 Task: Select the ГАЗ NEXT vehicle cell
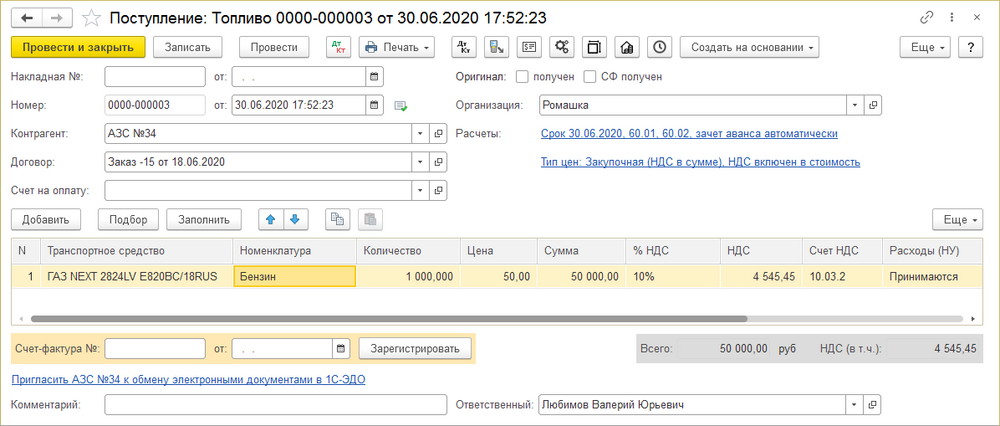137,277
